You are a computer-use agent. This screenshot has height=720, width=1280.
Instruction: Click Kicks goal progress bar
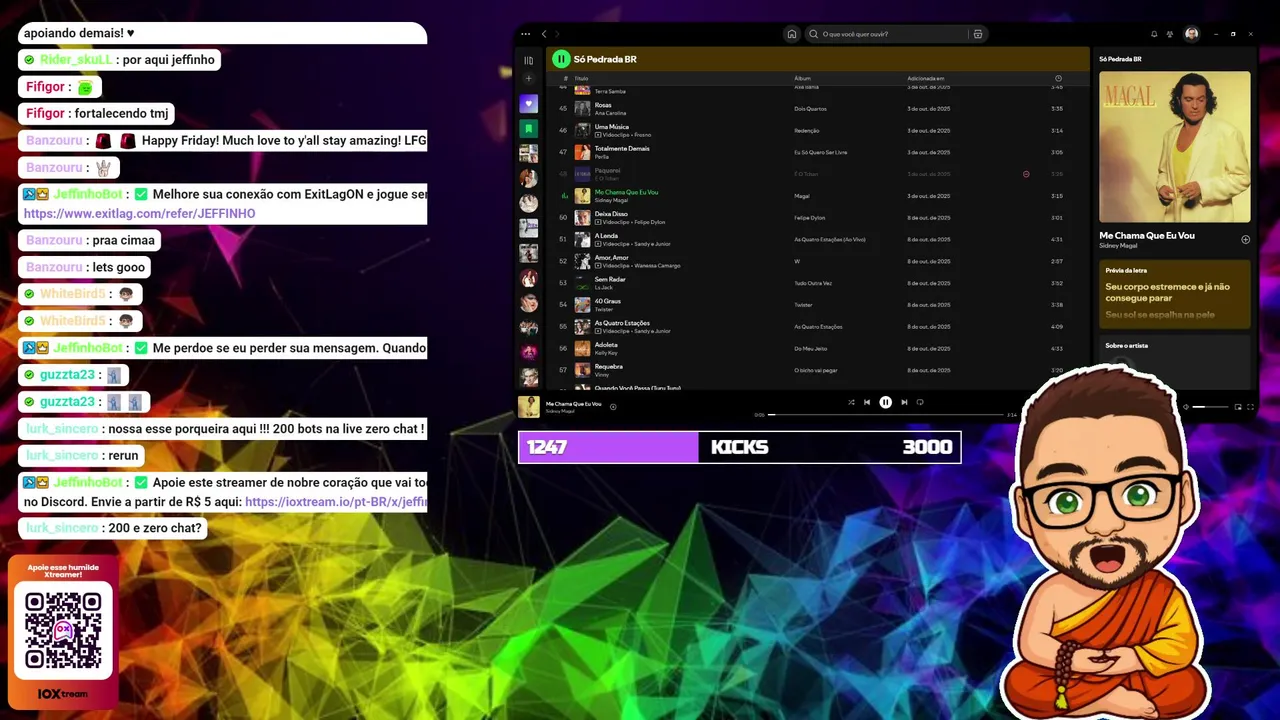[739, 447]
